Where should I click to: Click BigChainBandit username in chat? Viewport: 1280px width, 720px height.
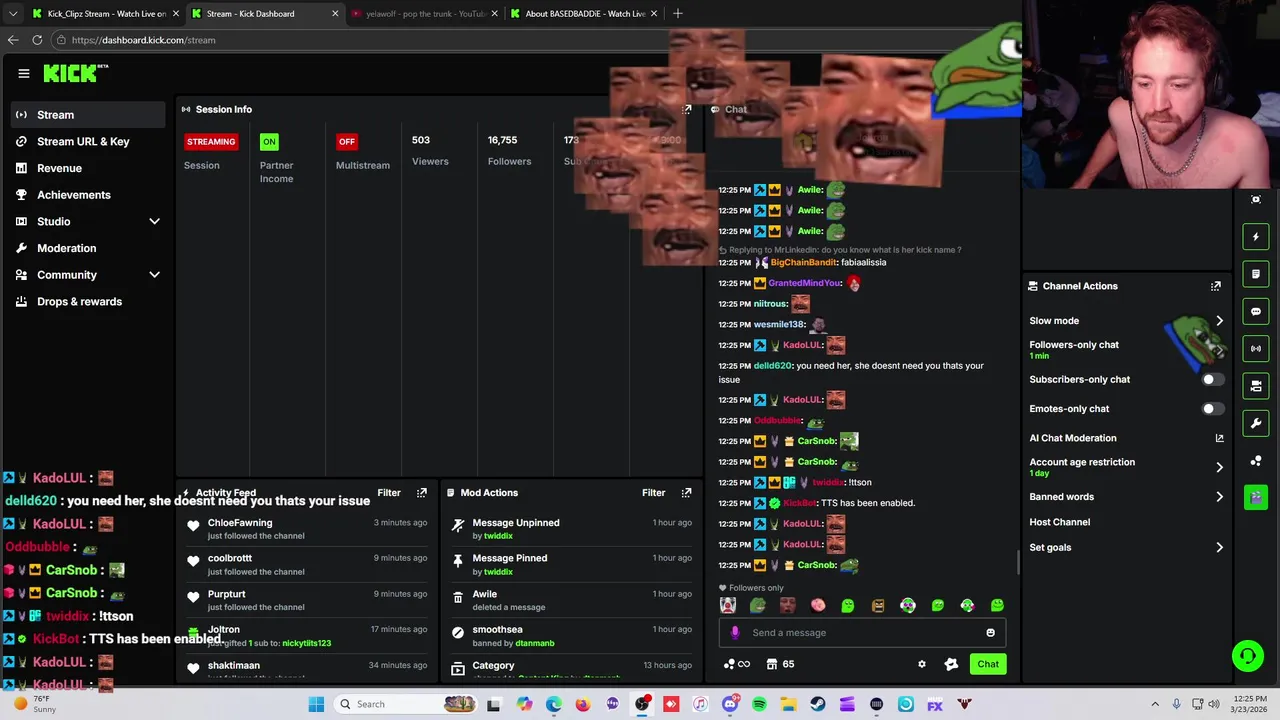coord(803,263)
